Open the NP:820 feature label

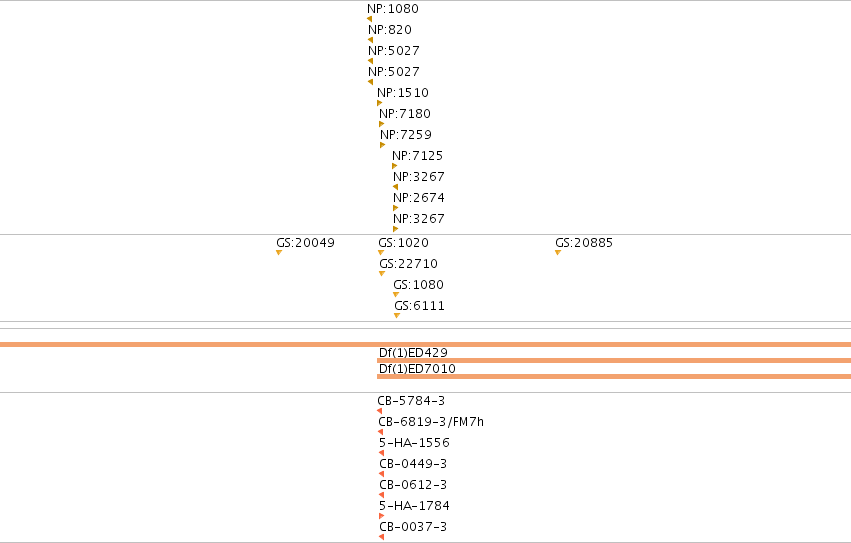[390, 30]
